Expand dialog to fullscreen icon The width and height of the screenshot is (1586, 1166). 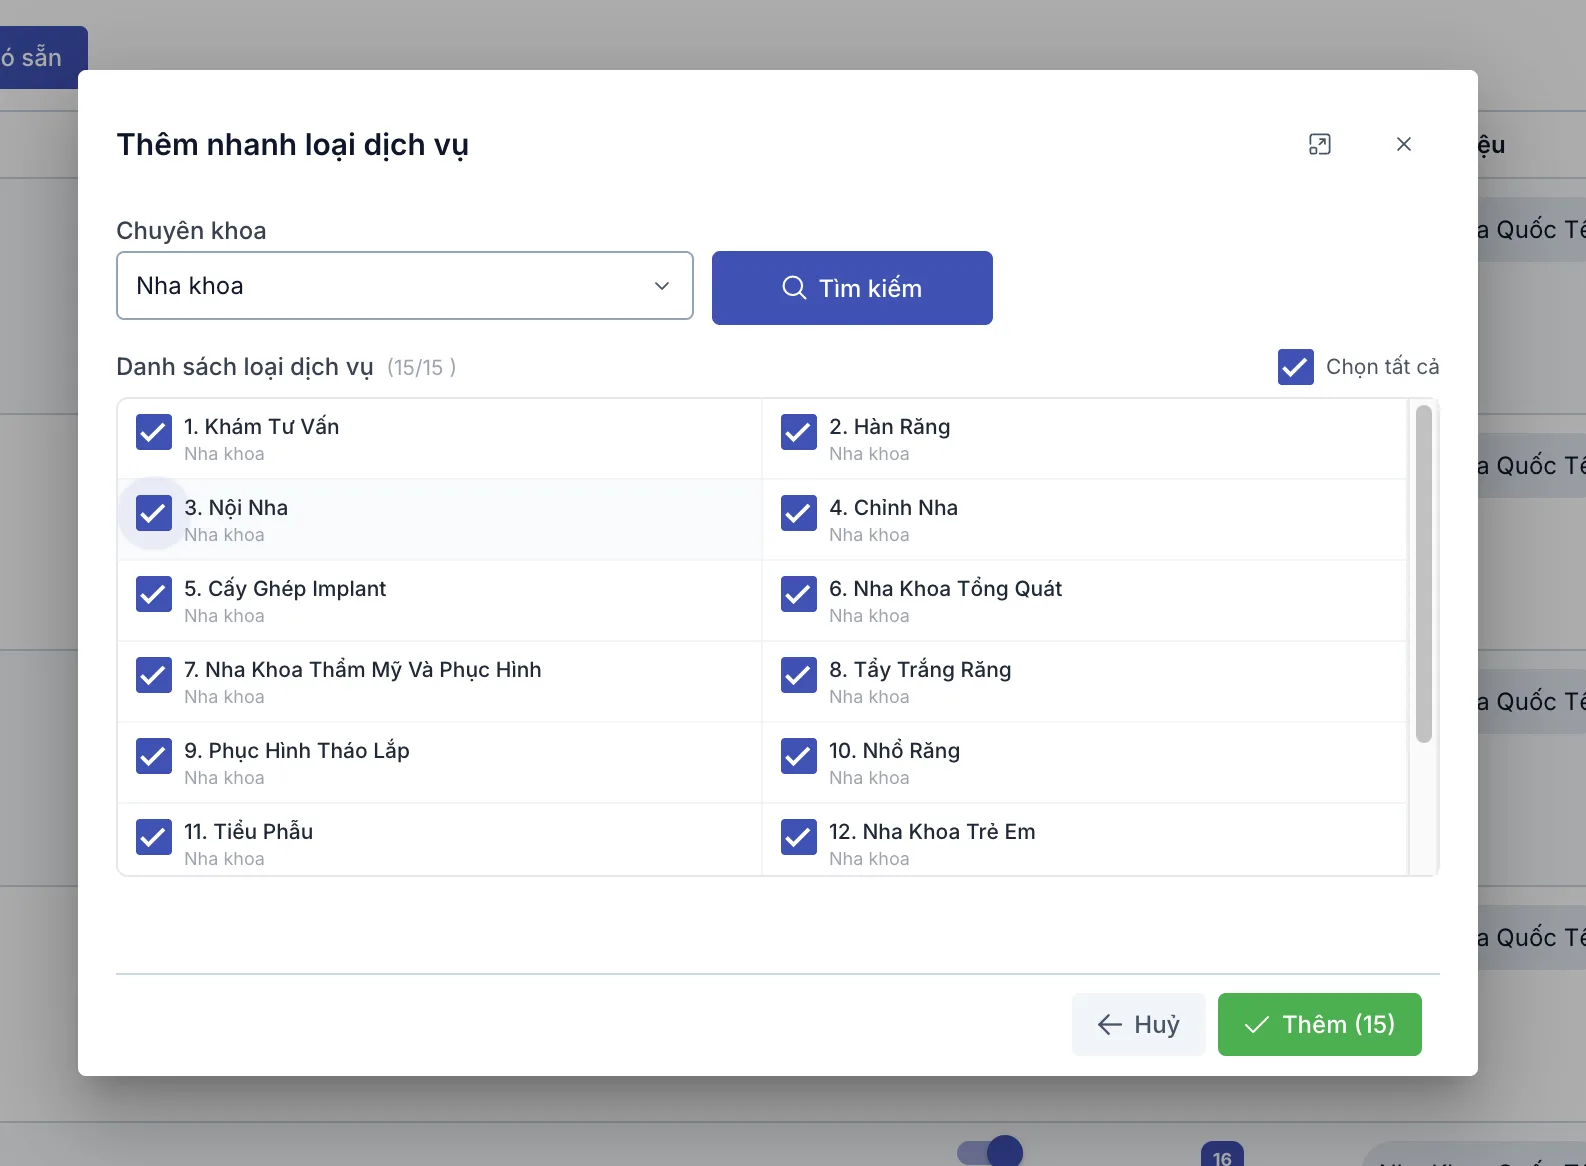coord(1320,144)
